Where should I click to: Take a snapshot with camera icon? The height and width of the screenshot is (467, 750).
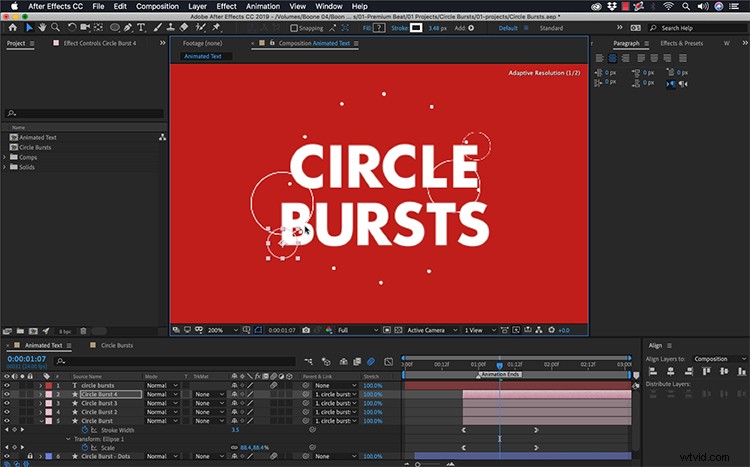pyautogui.click(x=306, y=330)
